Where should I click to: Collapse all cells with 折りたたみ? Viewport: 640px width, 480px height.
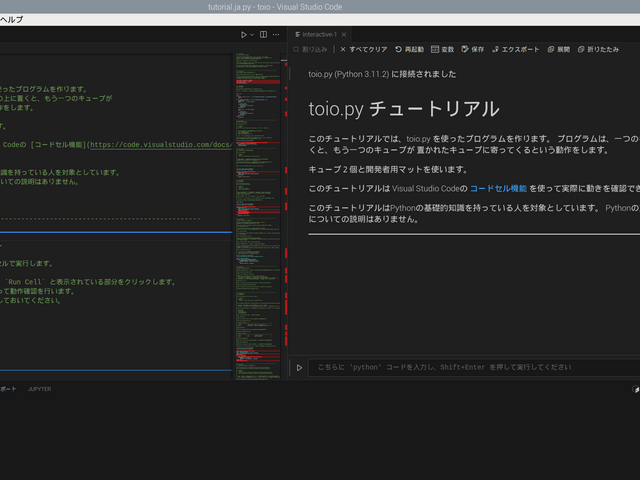(598, 49)
